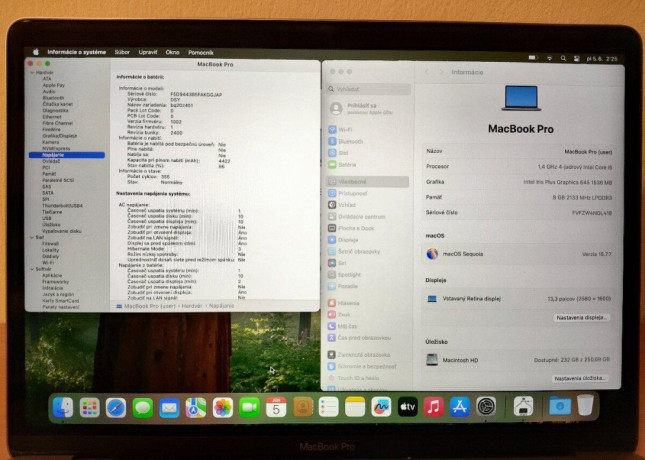The image size is (645, 460).
Task: Click date and time in menu bar
Action: (602, 59)
